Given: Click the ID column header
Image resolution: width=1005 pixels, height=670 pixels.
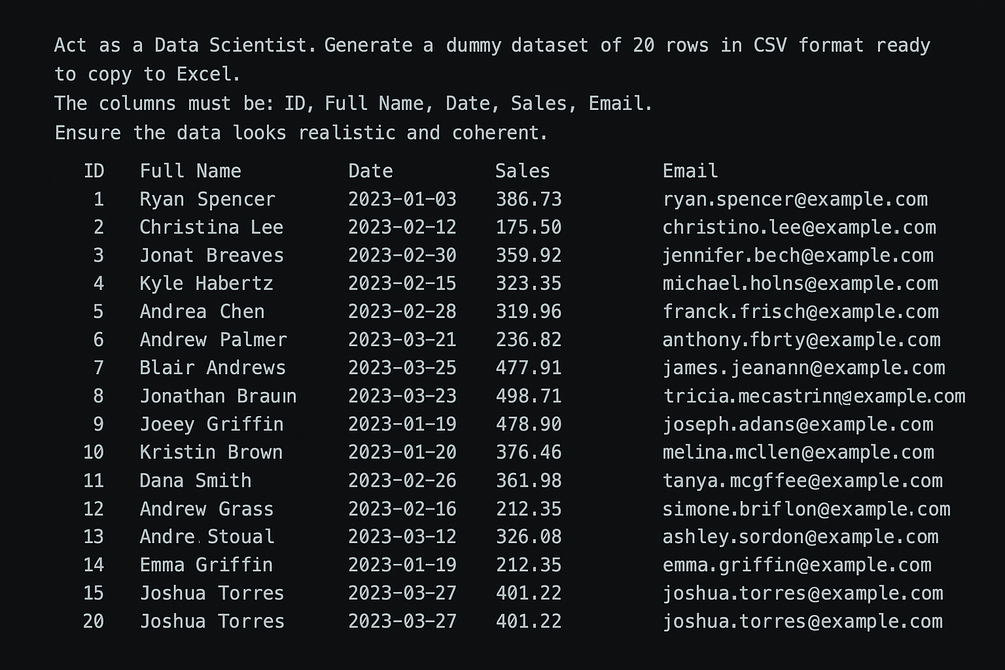Looking at the screenshot, I should pyautogui.click(x=94, y=171).
